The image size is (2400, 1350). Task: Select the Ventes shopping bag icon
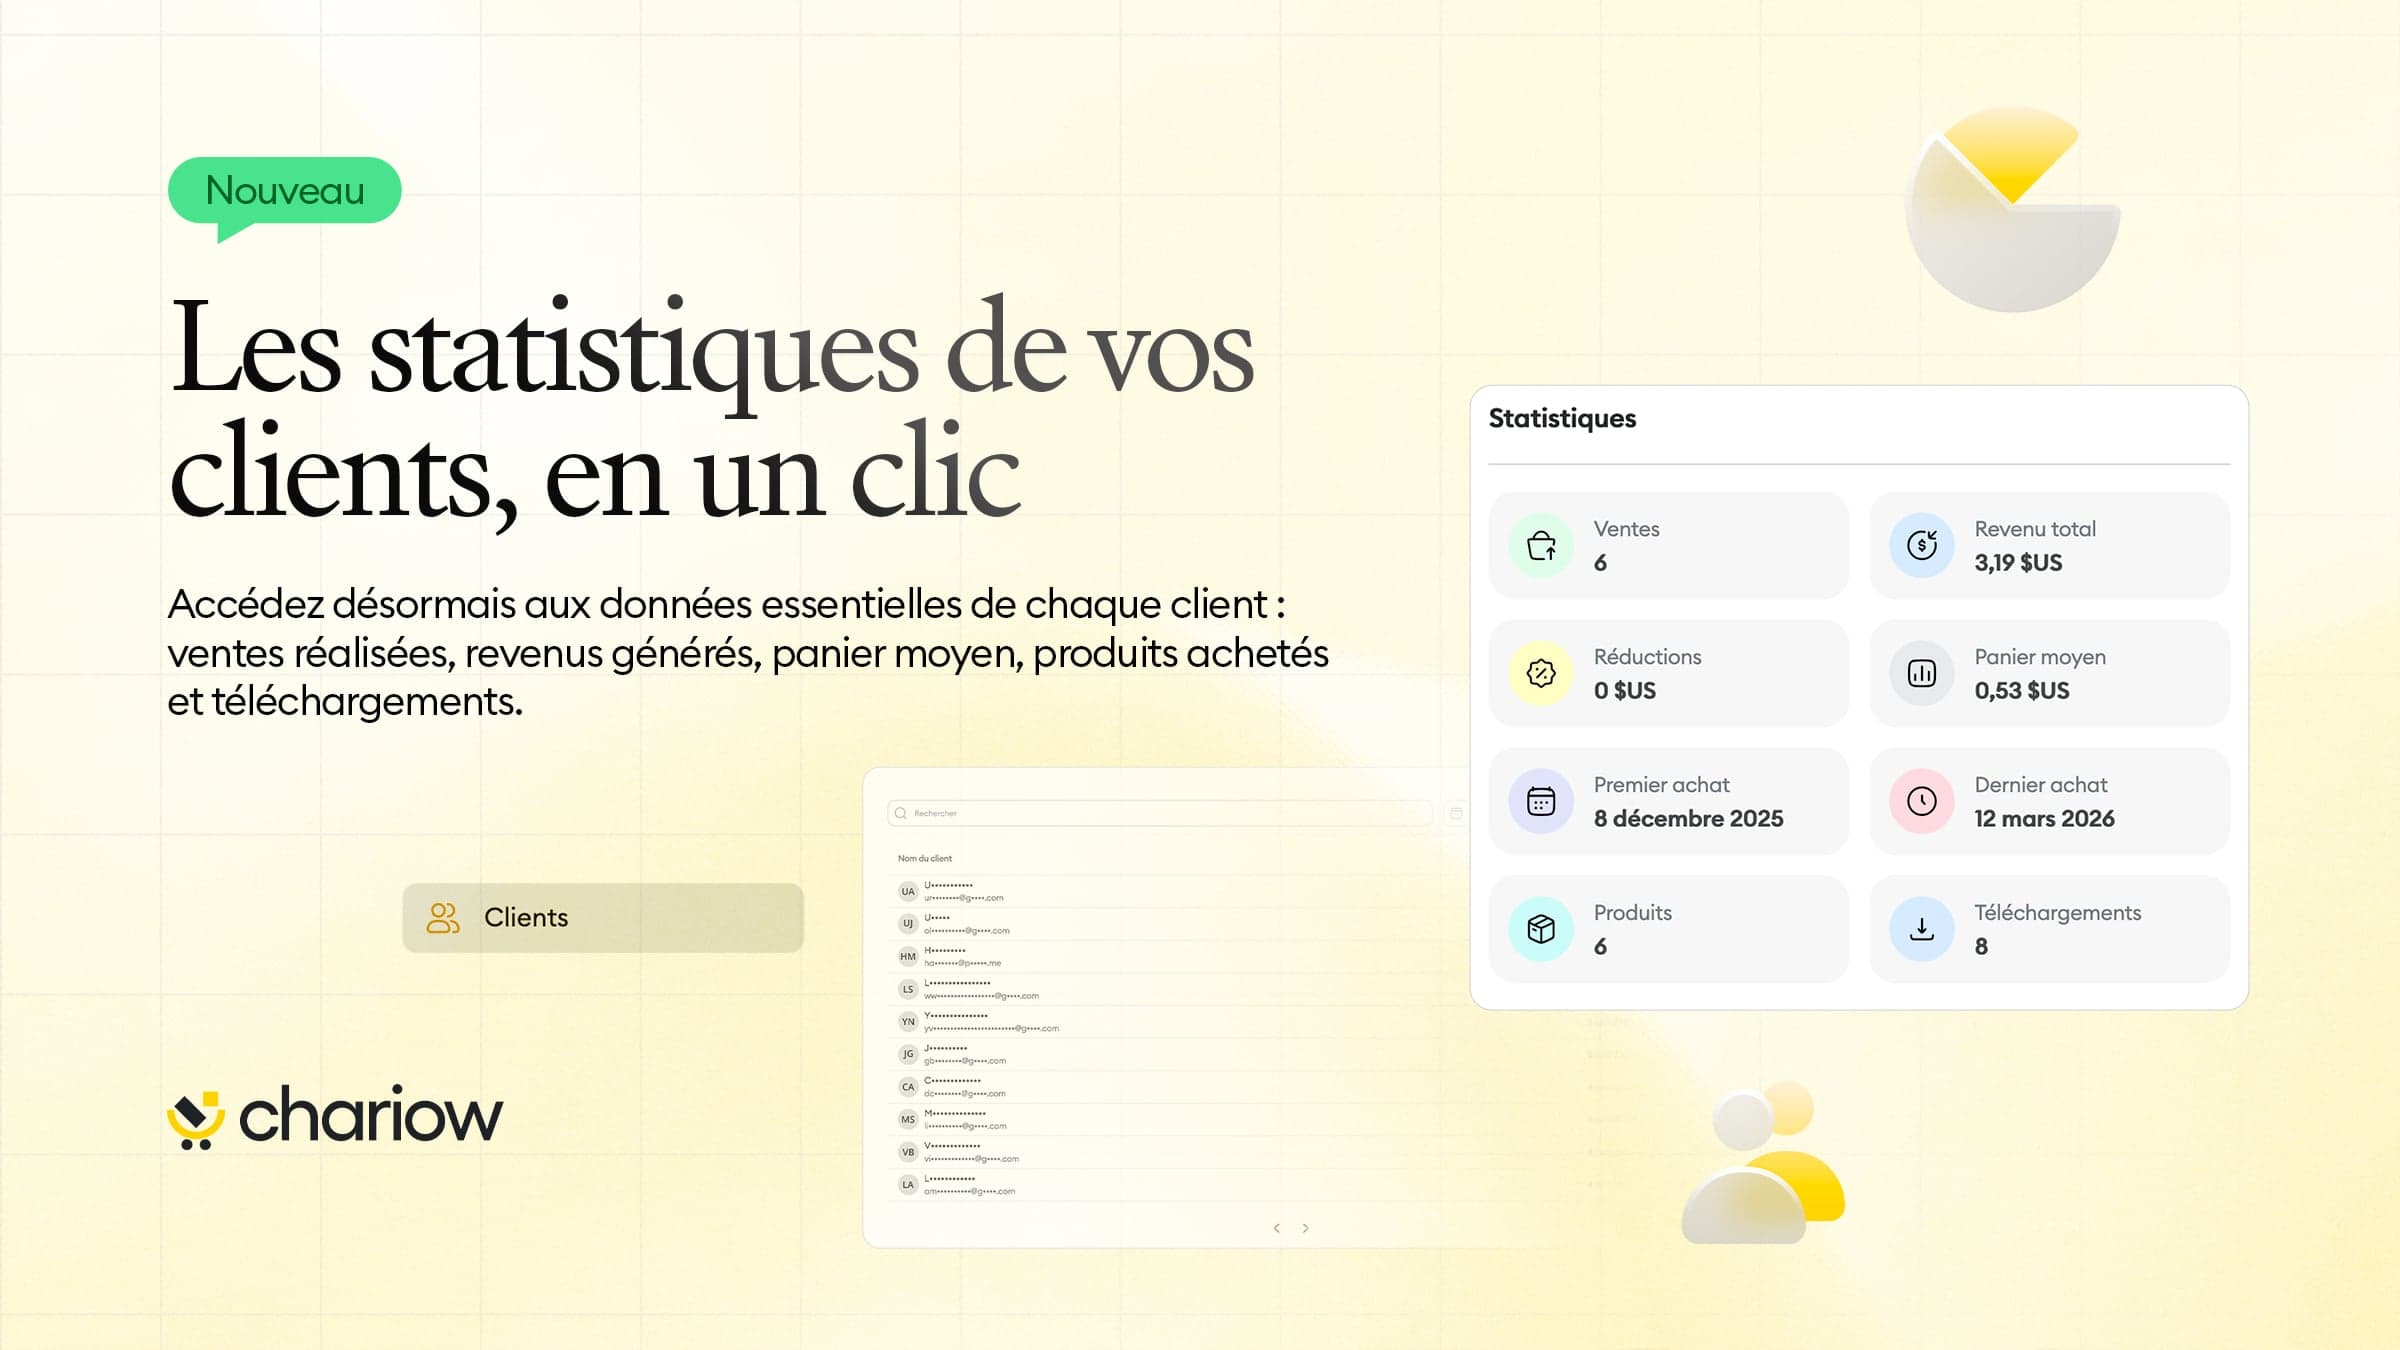[1541, 545]
